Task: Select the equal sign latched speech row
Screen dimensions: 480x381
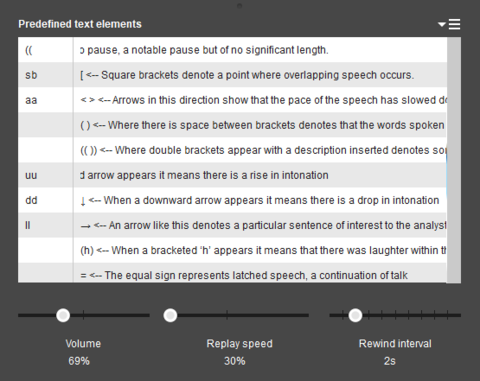Action: point(232,273)
